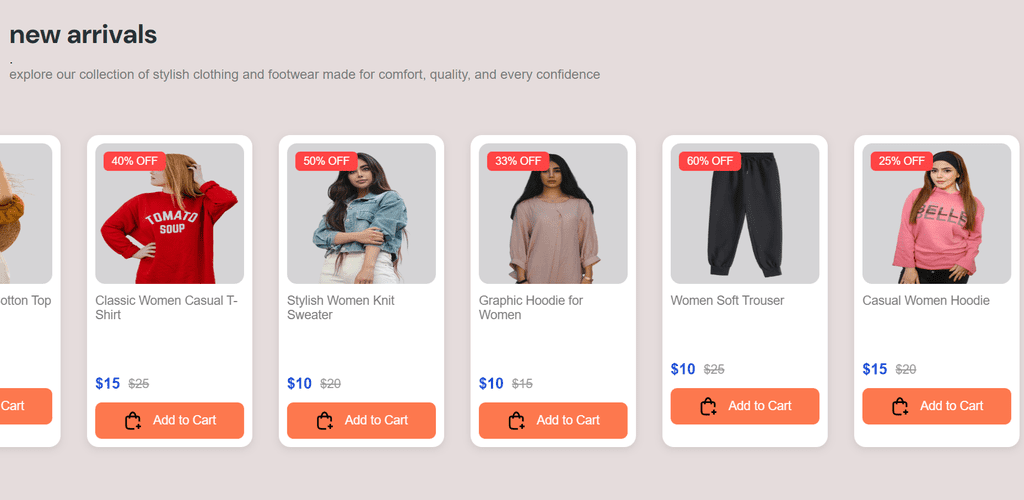This screenshot has width=1024, height=500.
Task: Open Classic Women Casual T-Shirt title link
Action: tap(166, 307)
